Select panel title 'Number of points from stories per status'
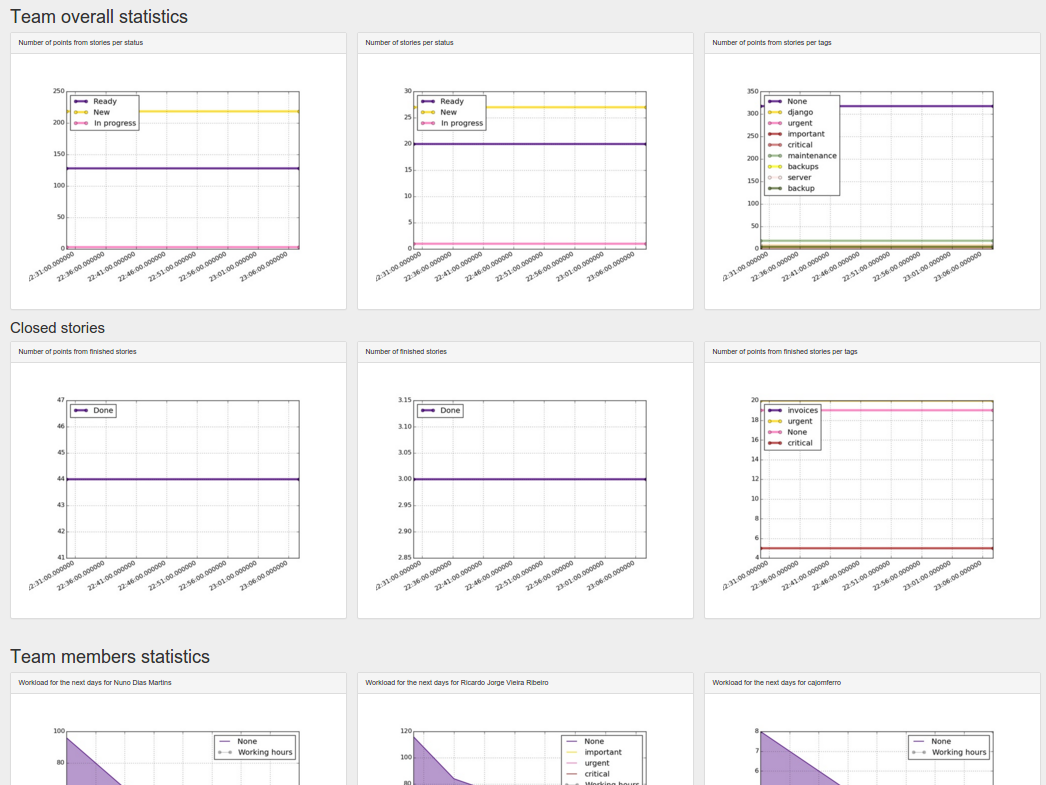This screenshot has height=785, width=1046. click(81, 43)
